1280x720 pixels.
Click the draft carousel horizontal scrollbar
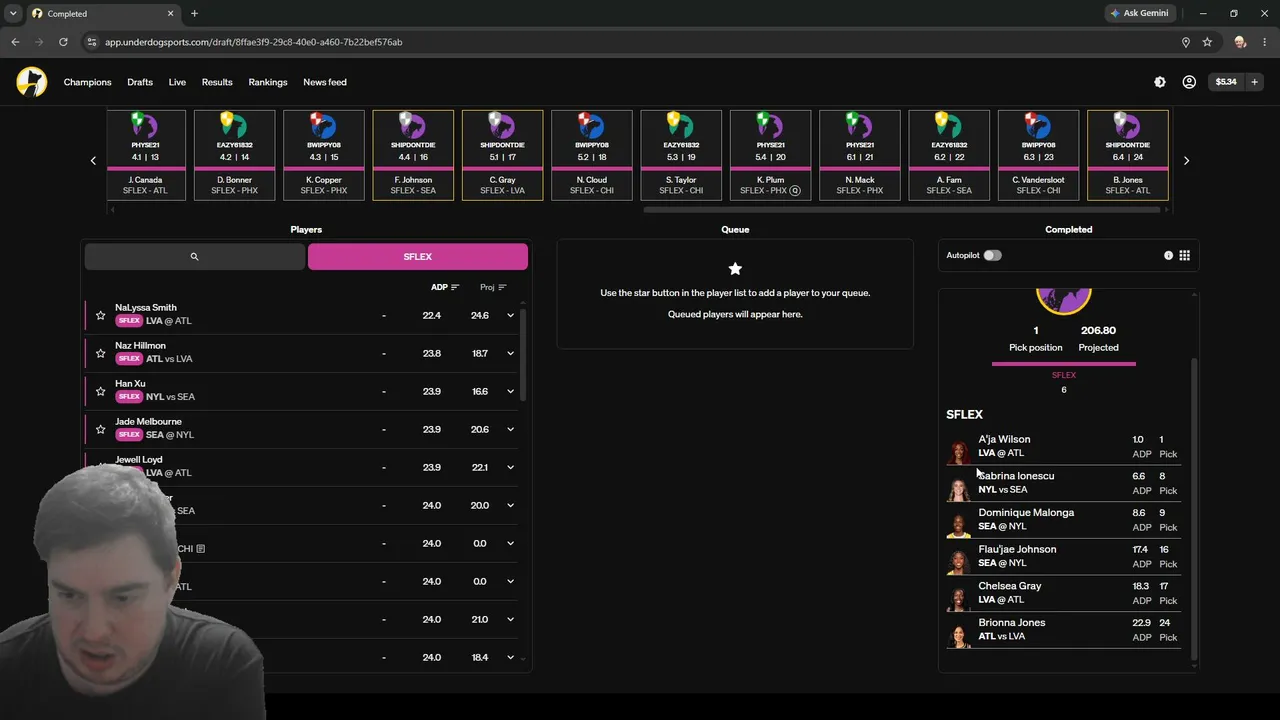point(904,210)
